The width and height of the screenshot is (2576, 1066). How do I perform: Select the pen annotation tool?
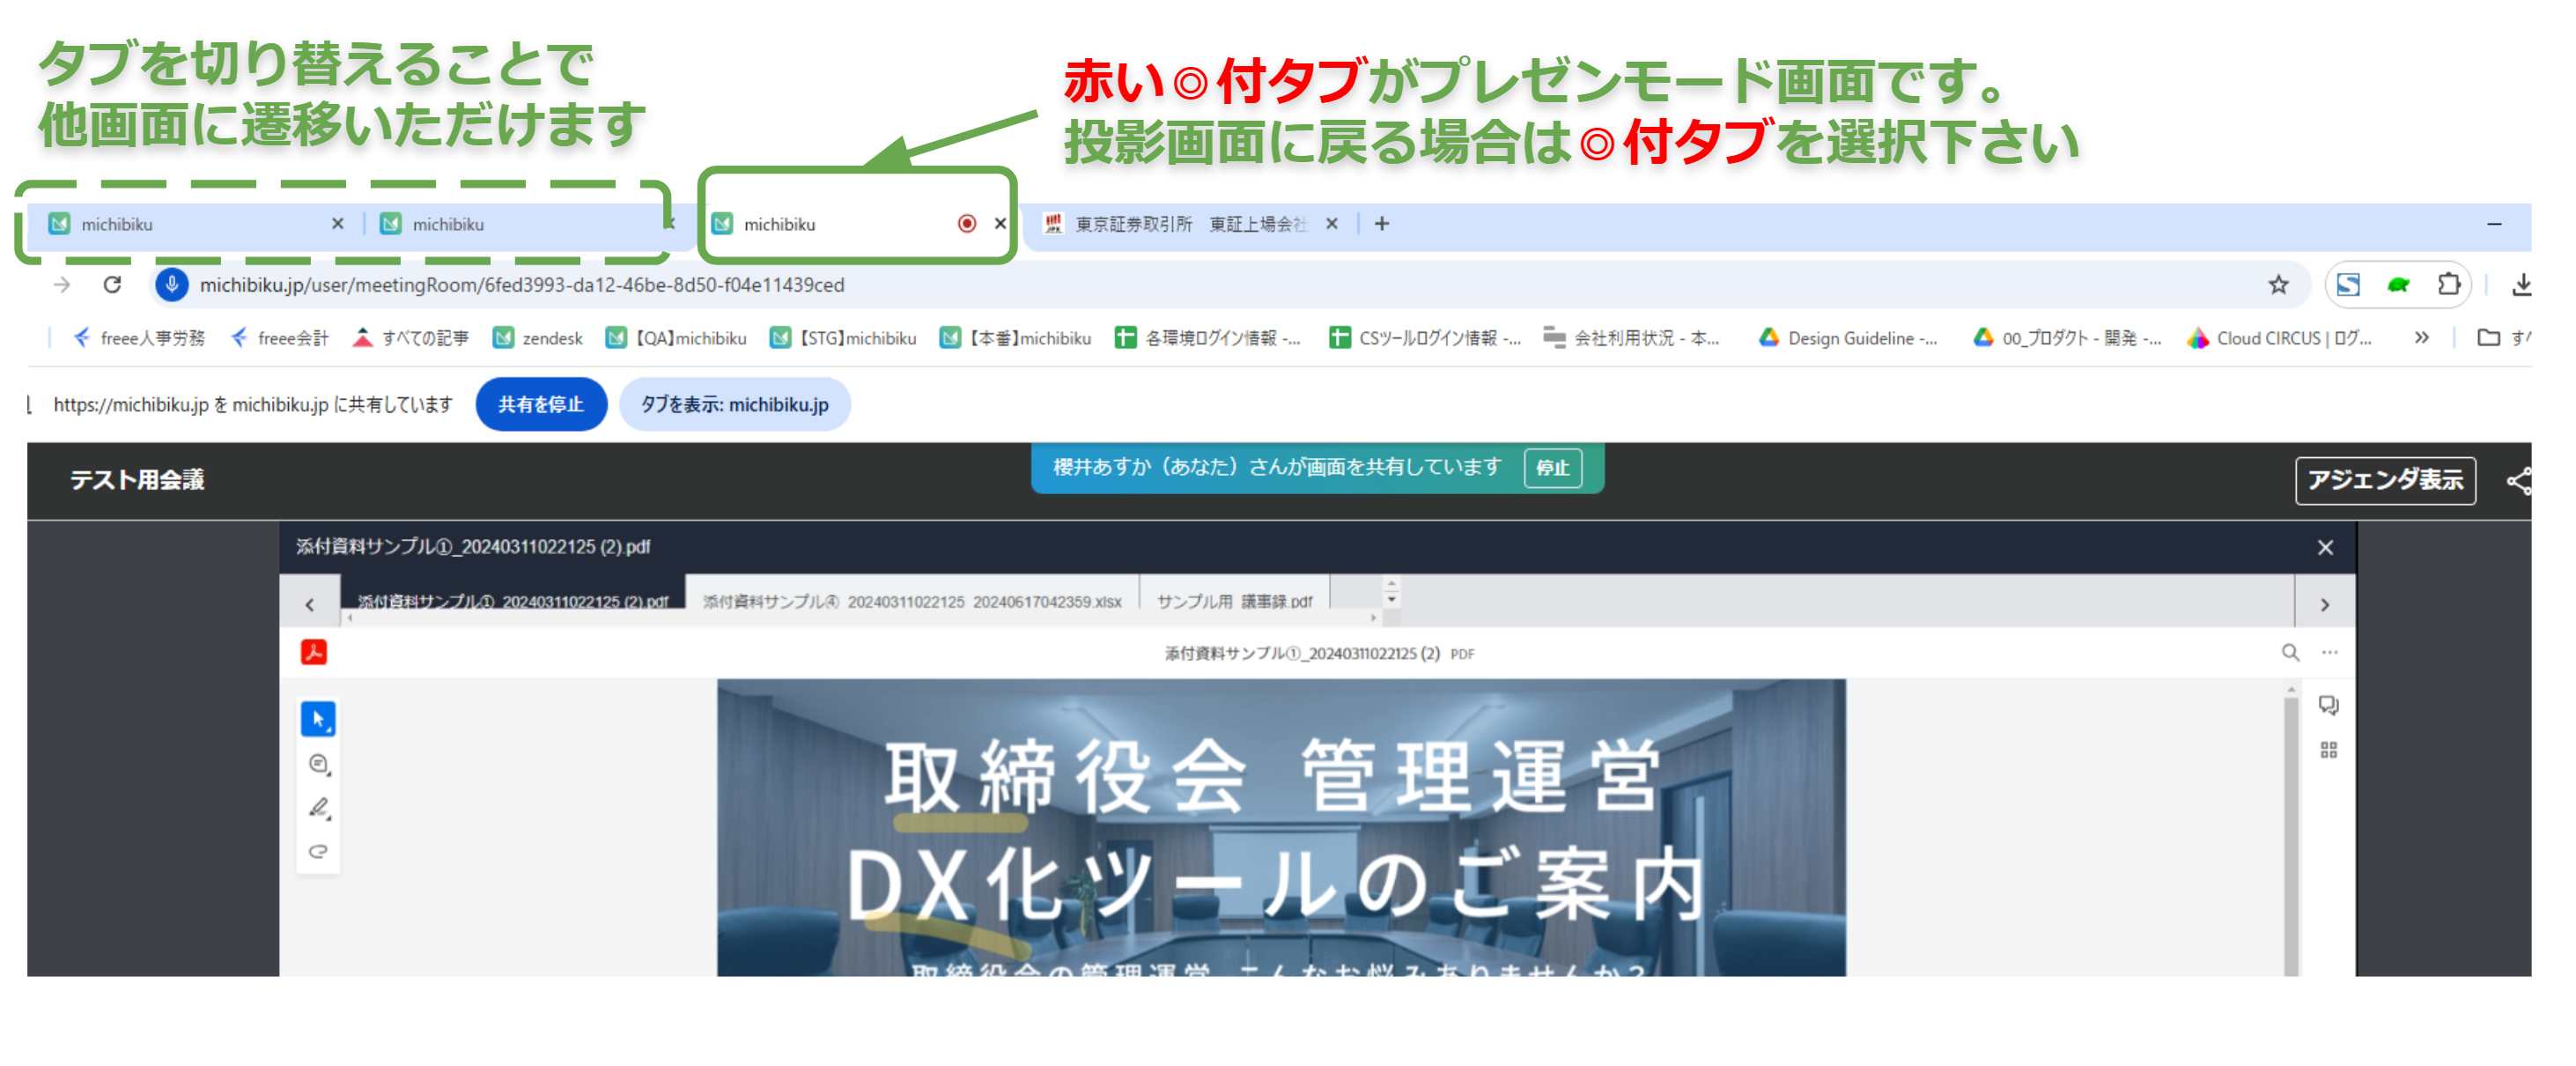point(318,808)
